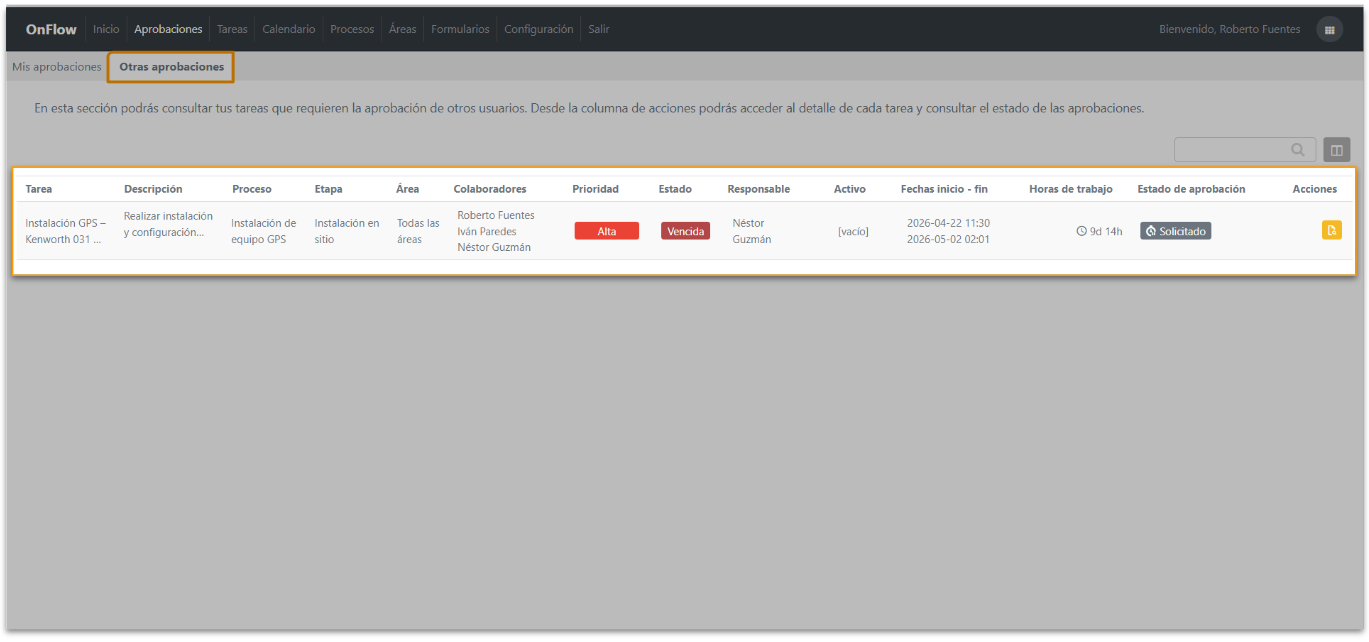This screenshot has width=1369, height=642.
Task: Click the search magnifier icon
Action: pos(1298,150)
